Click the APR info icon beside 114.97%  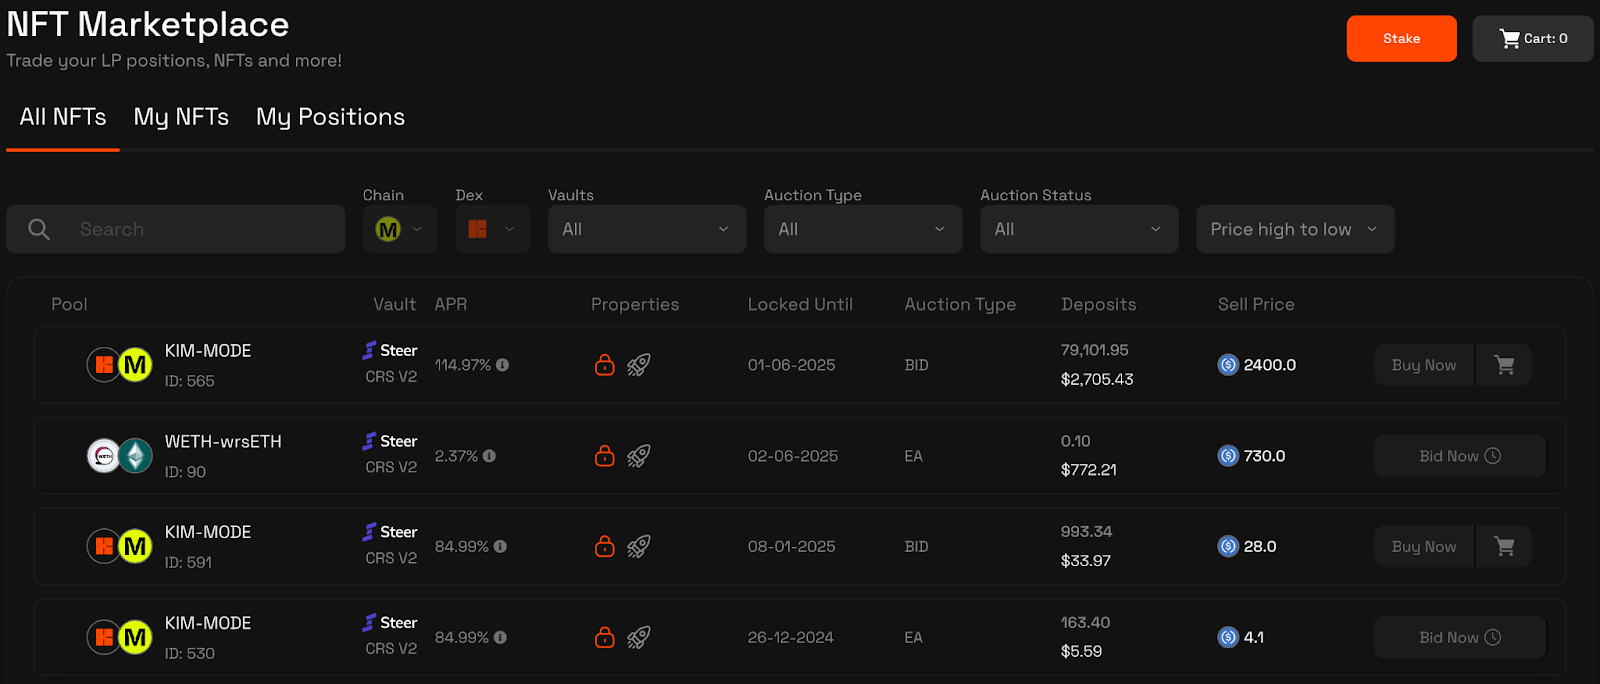(503, 365)
